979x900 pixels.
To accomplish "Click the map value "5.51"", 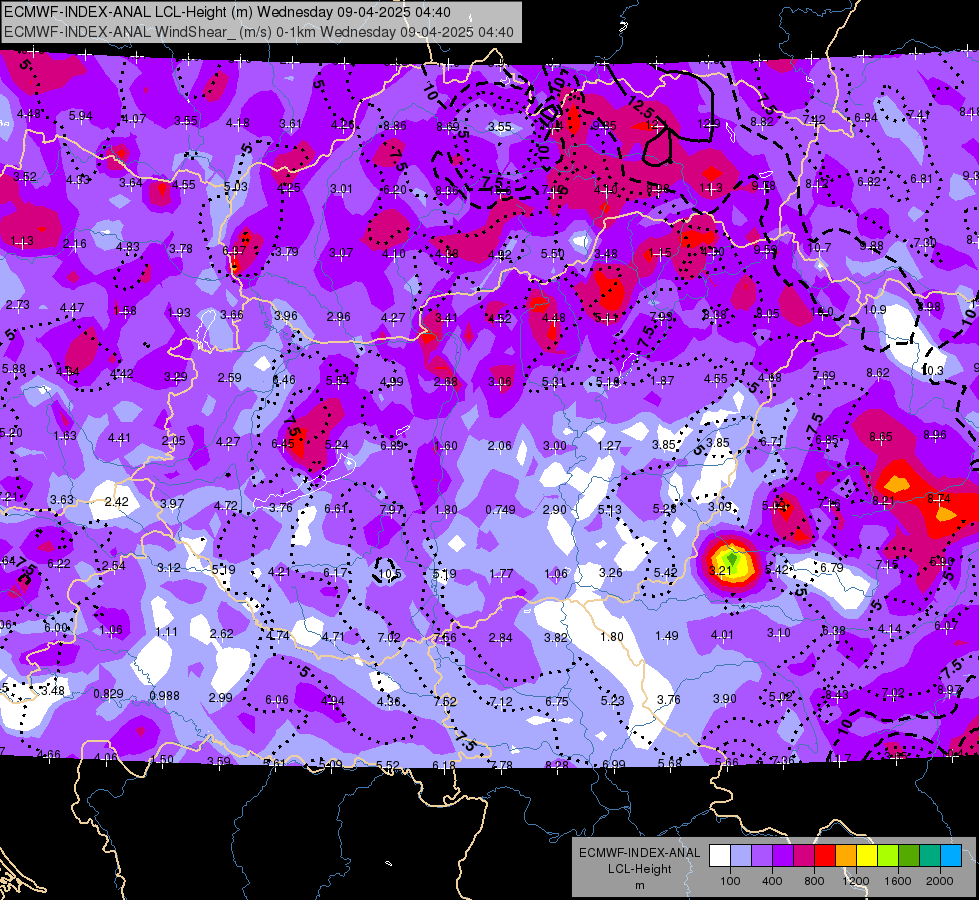I will [553, 254].
